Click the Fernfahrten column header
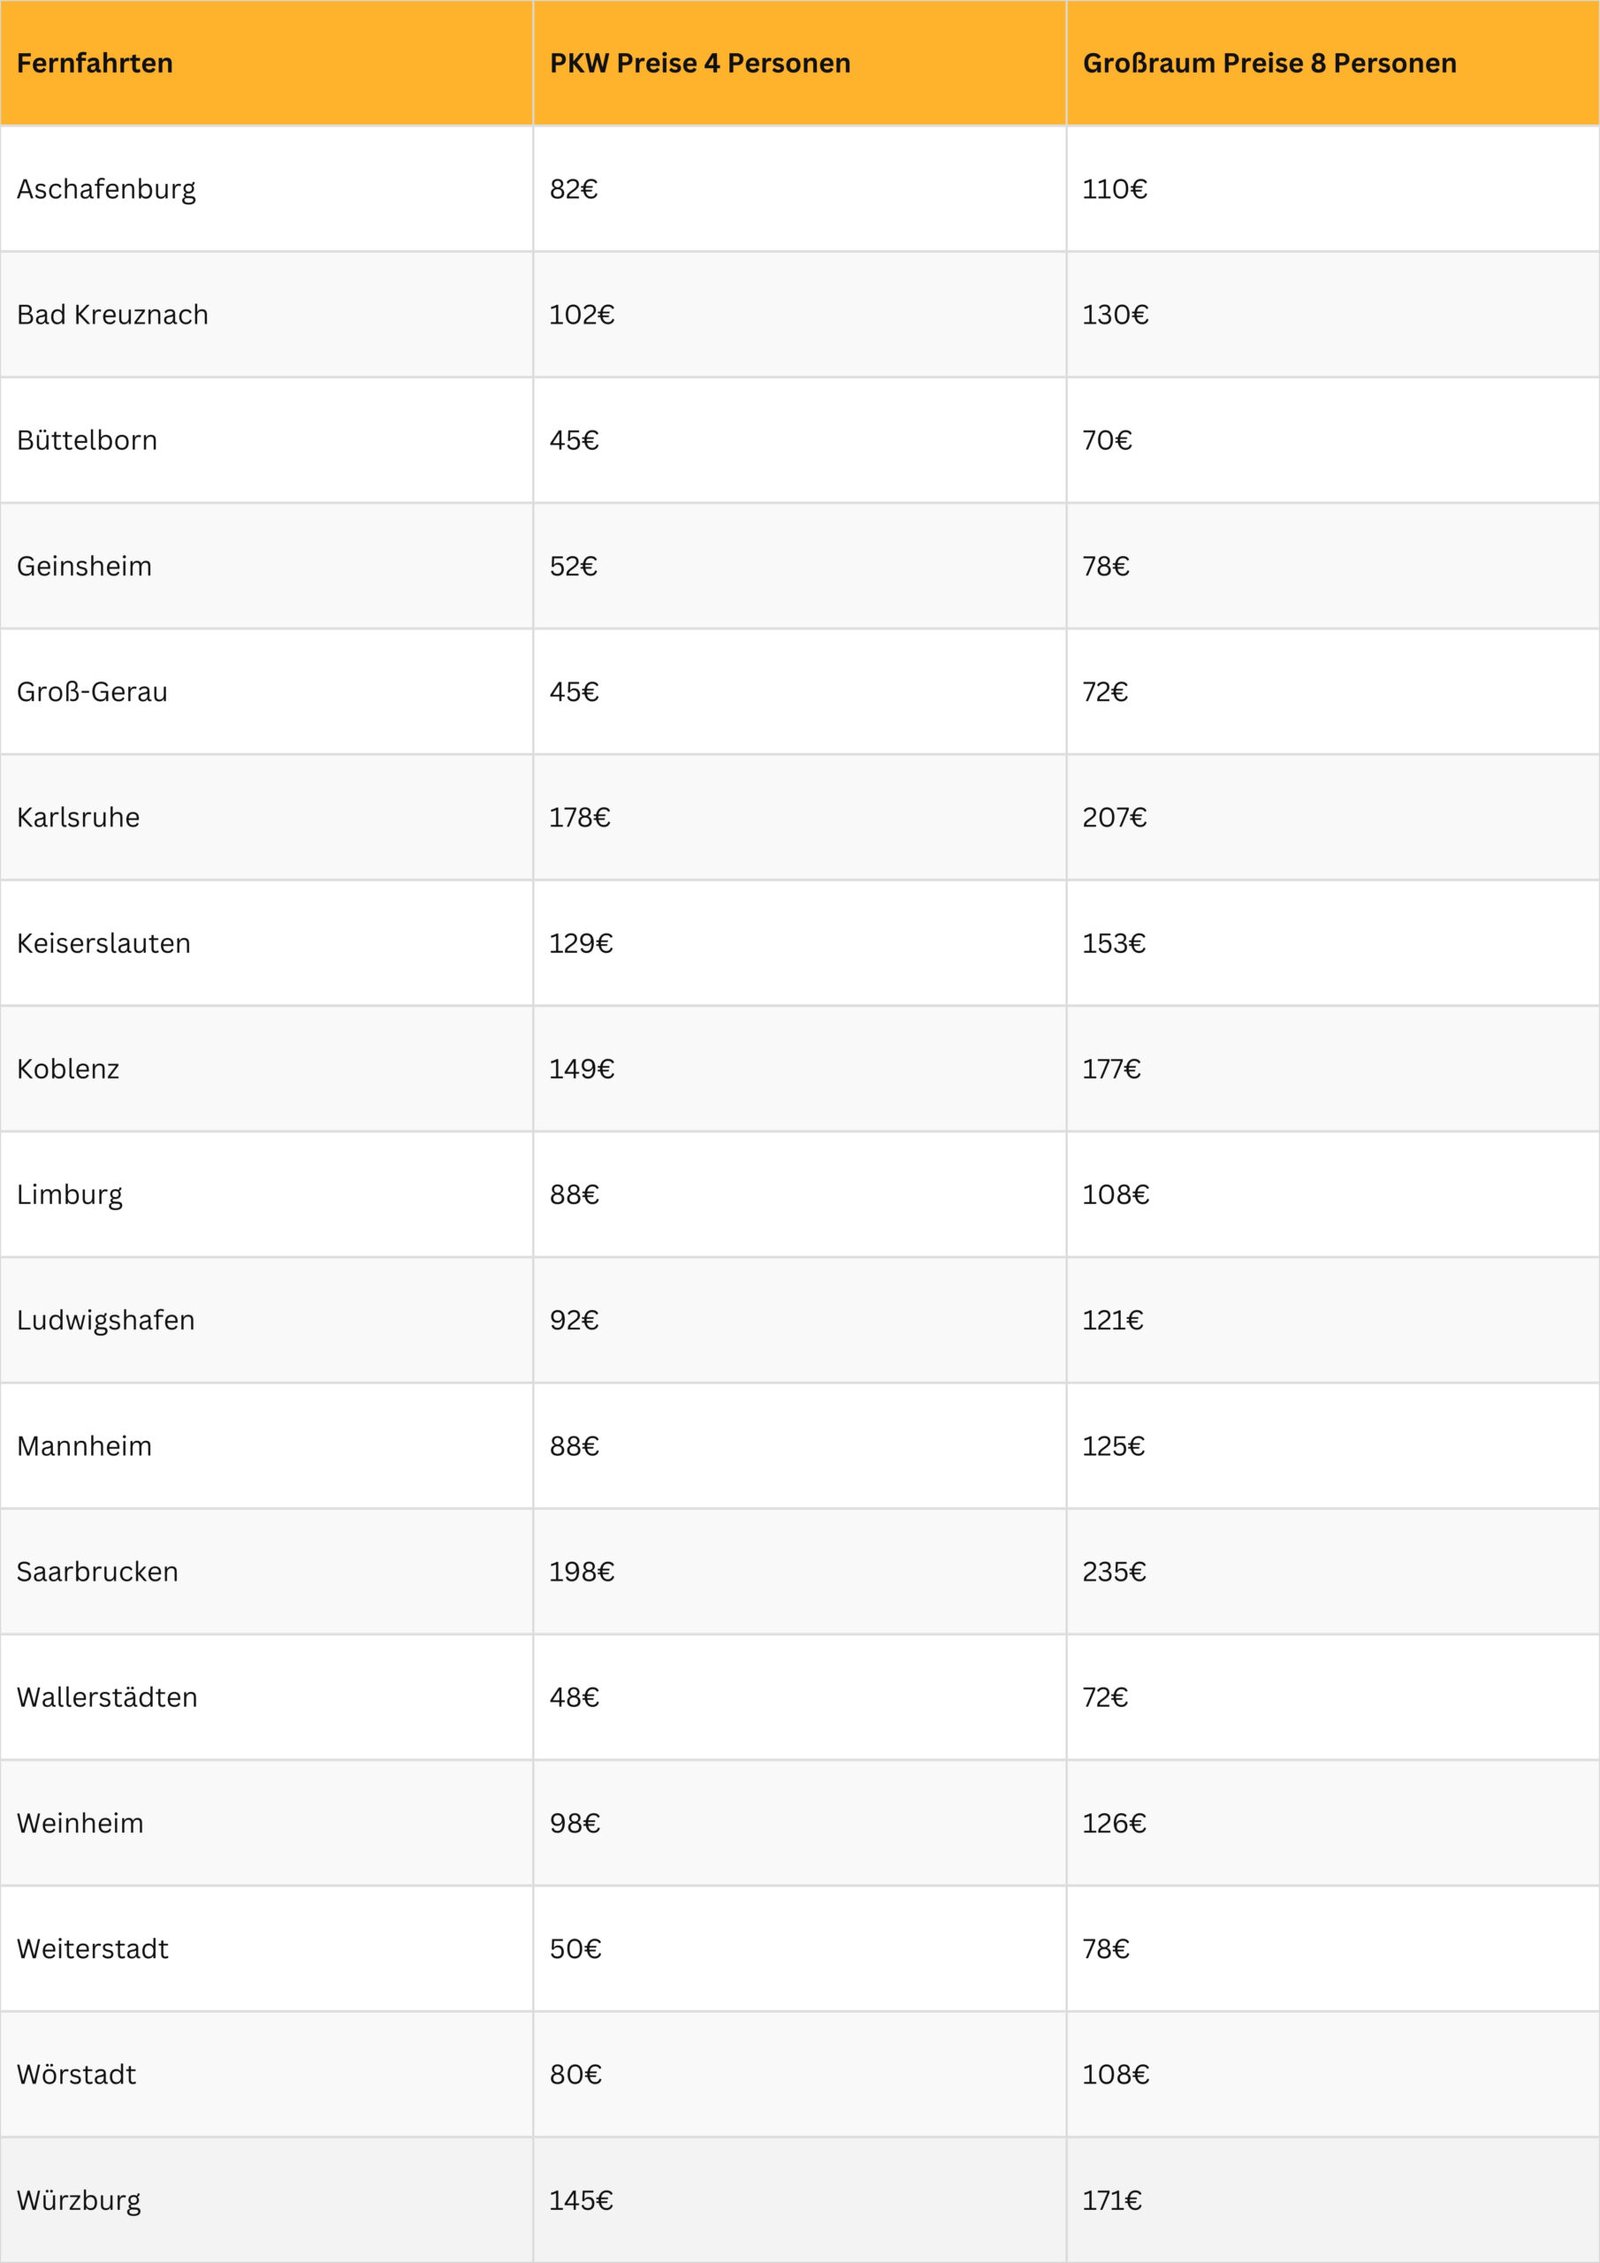Viewport: 1600px width, 2263px height. (95, 63)
